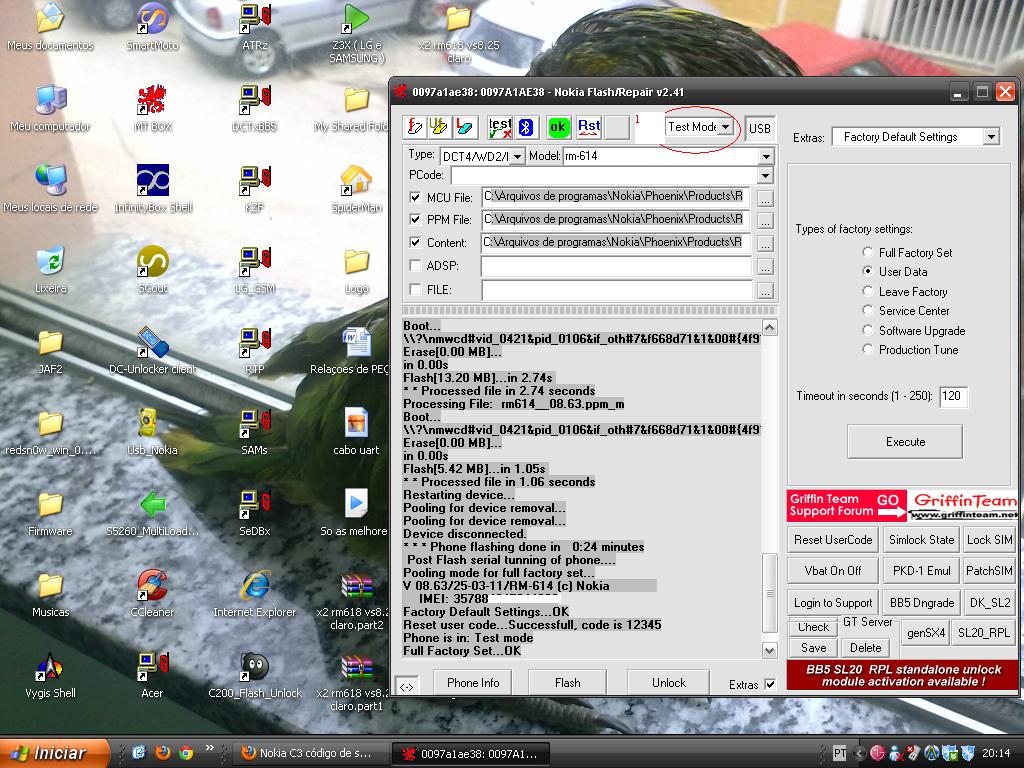
Task: Click the Phone Info button
Action: (x=473, y=682)
